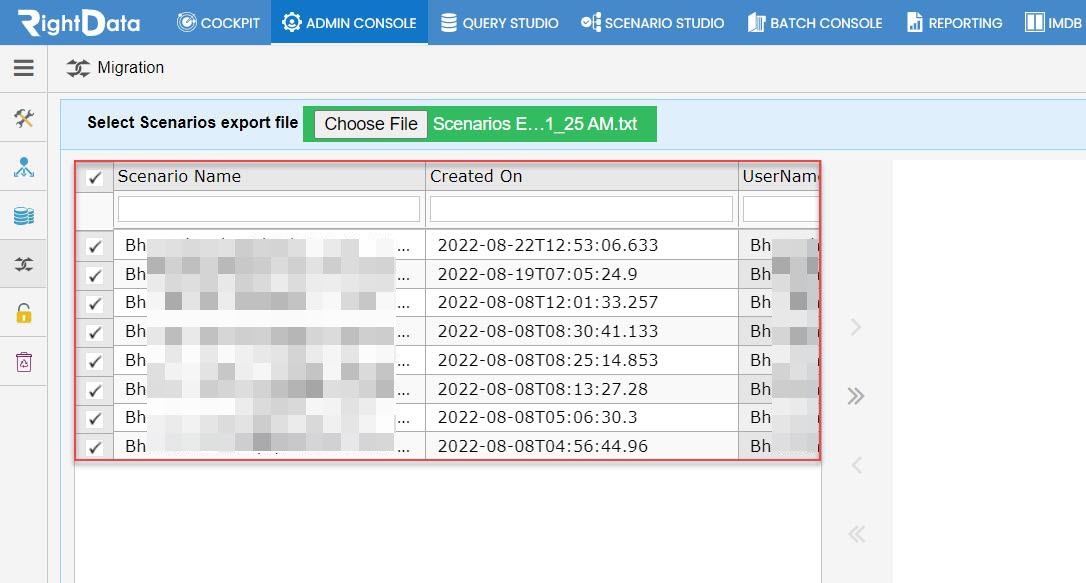Switch to Query Studio
This screenshot has height=583, width=1086.
click(499, 23)
